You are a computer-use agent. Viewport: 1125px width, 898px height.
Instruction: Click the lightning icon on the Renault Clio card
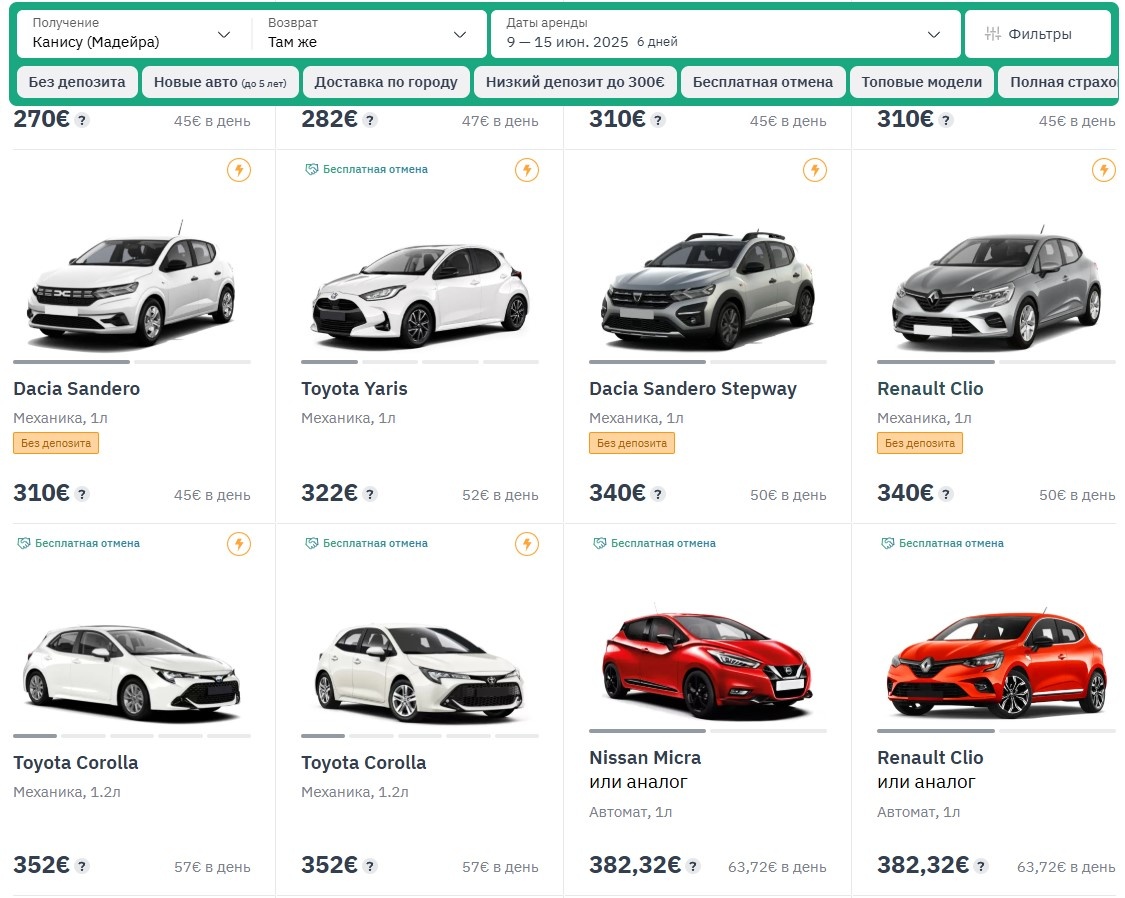[1103, 170]
